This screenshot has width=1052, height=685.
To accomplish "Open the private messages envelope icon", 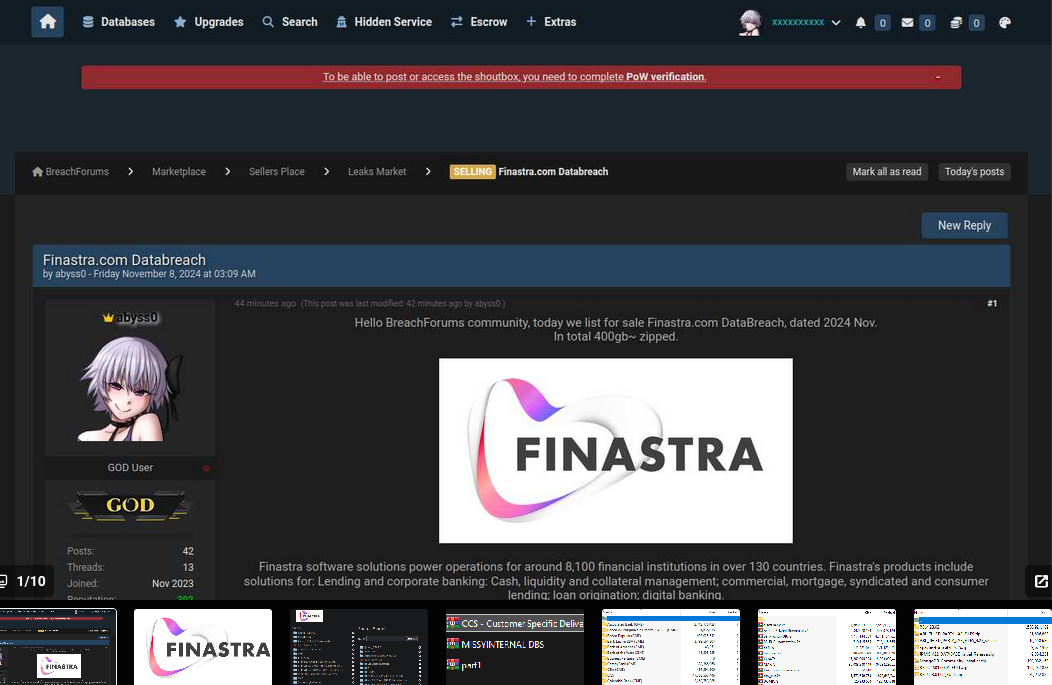I will 907,23.
